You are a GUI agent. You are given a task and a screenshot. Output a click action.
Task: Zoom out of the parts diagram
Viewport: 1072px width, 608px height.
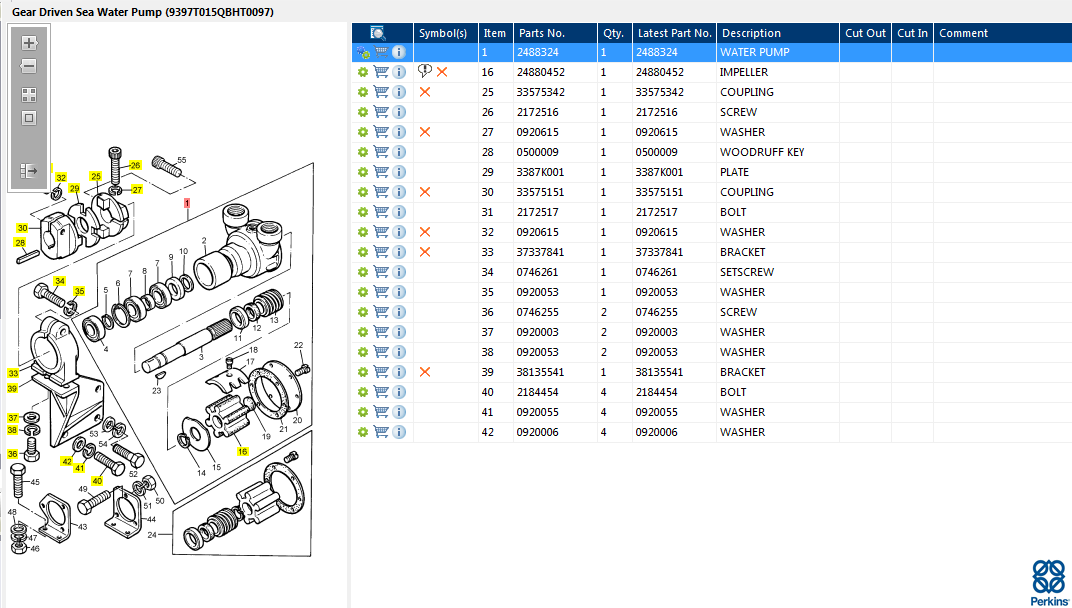[x=29, y=66]
